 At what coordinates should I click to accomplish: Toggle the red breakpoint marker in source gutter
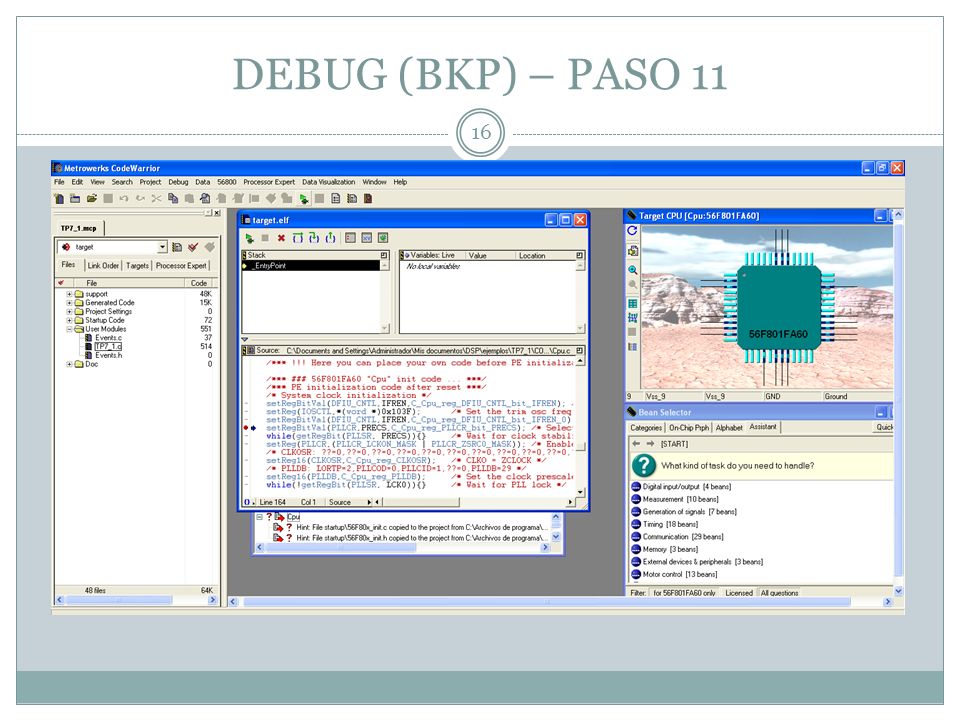[x=246, y=427]
